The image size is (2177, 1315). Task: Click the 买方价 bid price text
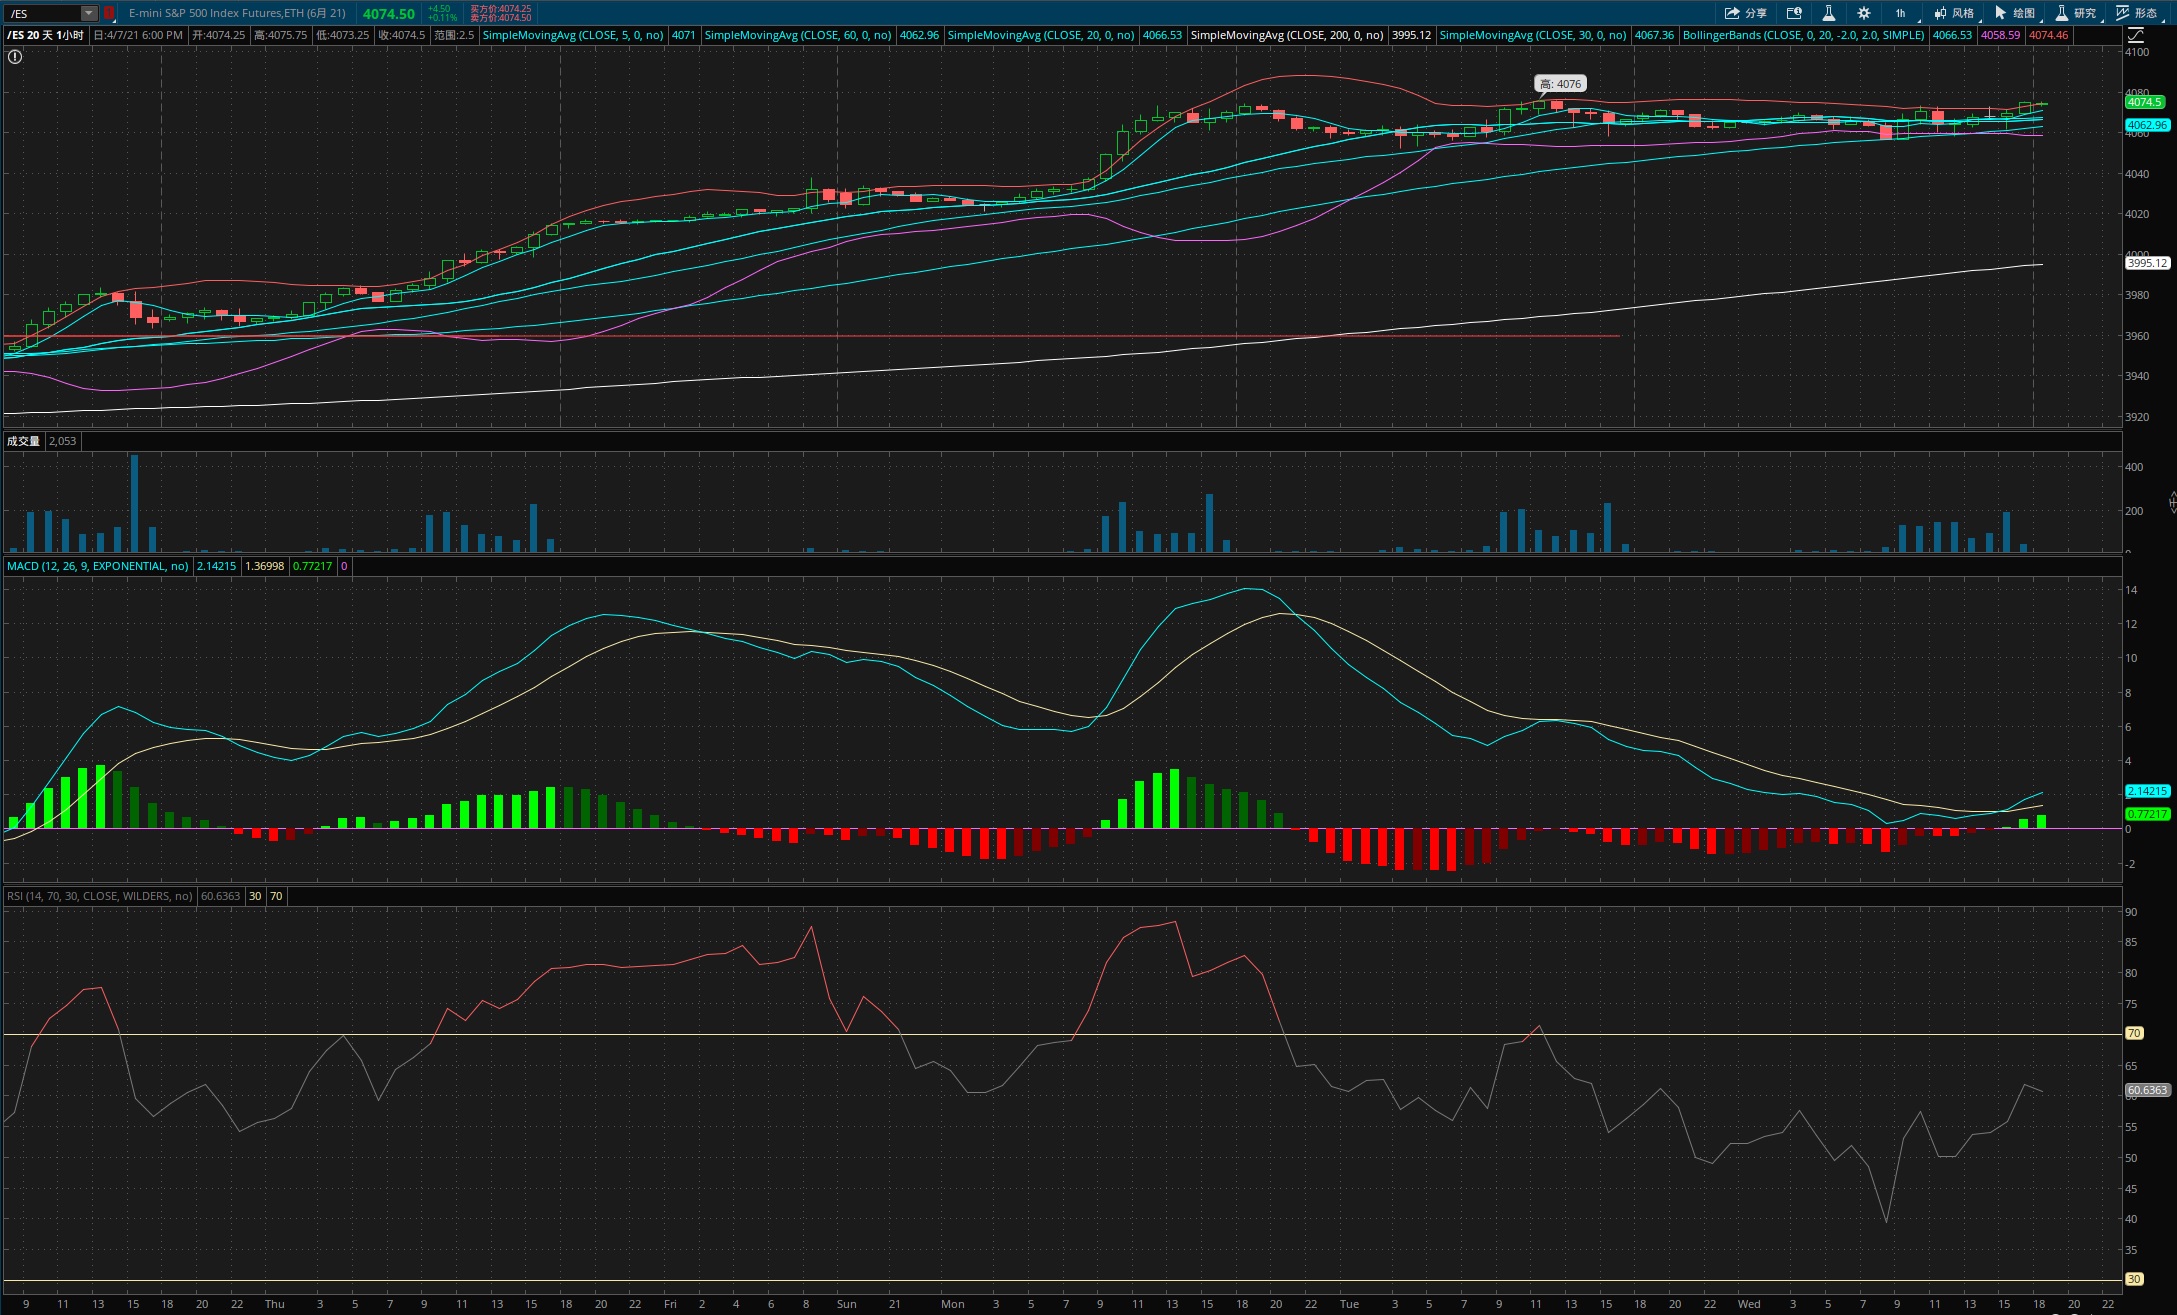(501, 9)
